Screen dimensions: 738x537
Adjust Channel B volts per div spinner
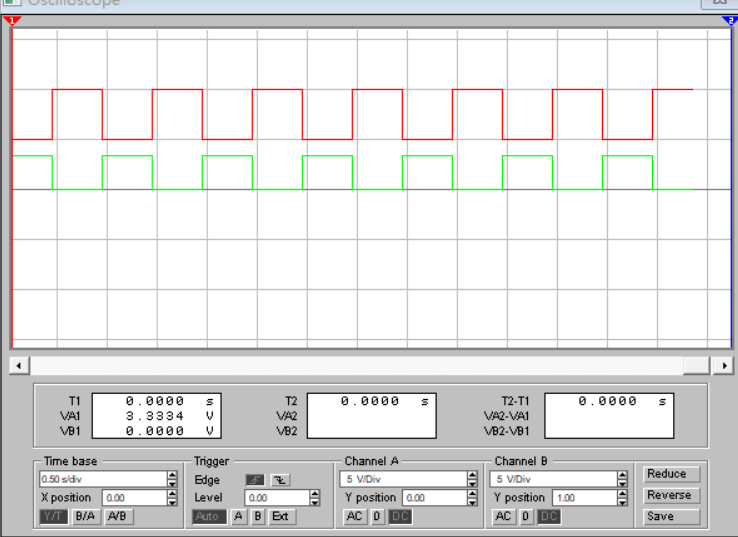pyautogui.click(x=623, y=479)
